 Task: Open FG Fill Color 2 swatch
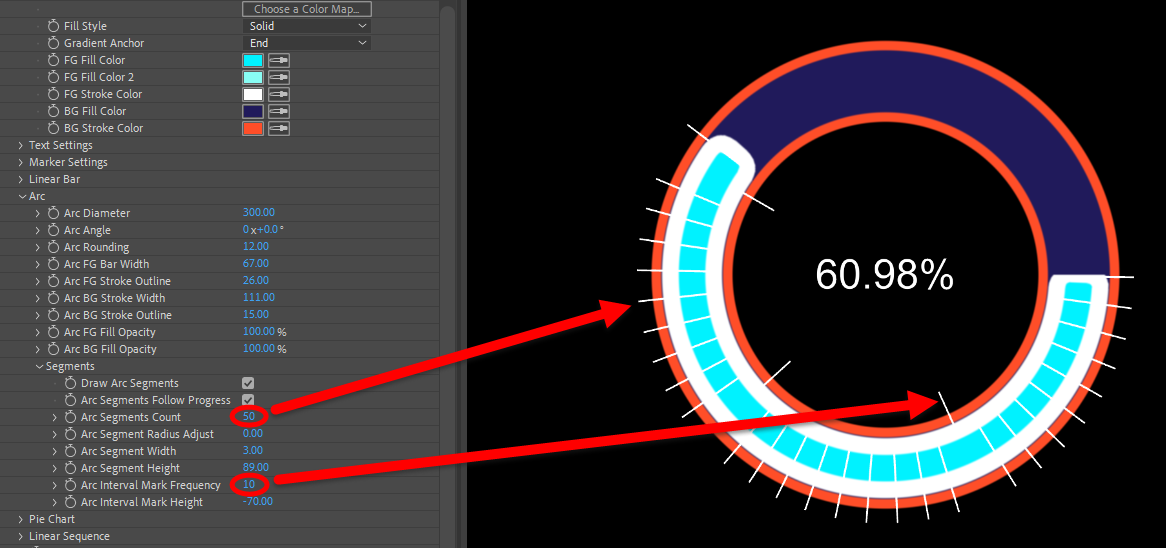253,77
